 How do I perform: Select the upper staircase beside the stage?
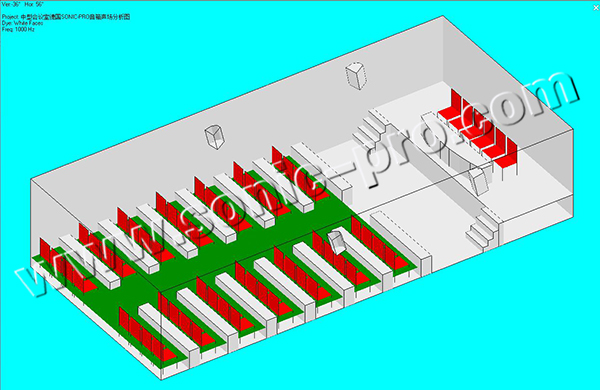tap(371, 127)
